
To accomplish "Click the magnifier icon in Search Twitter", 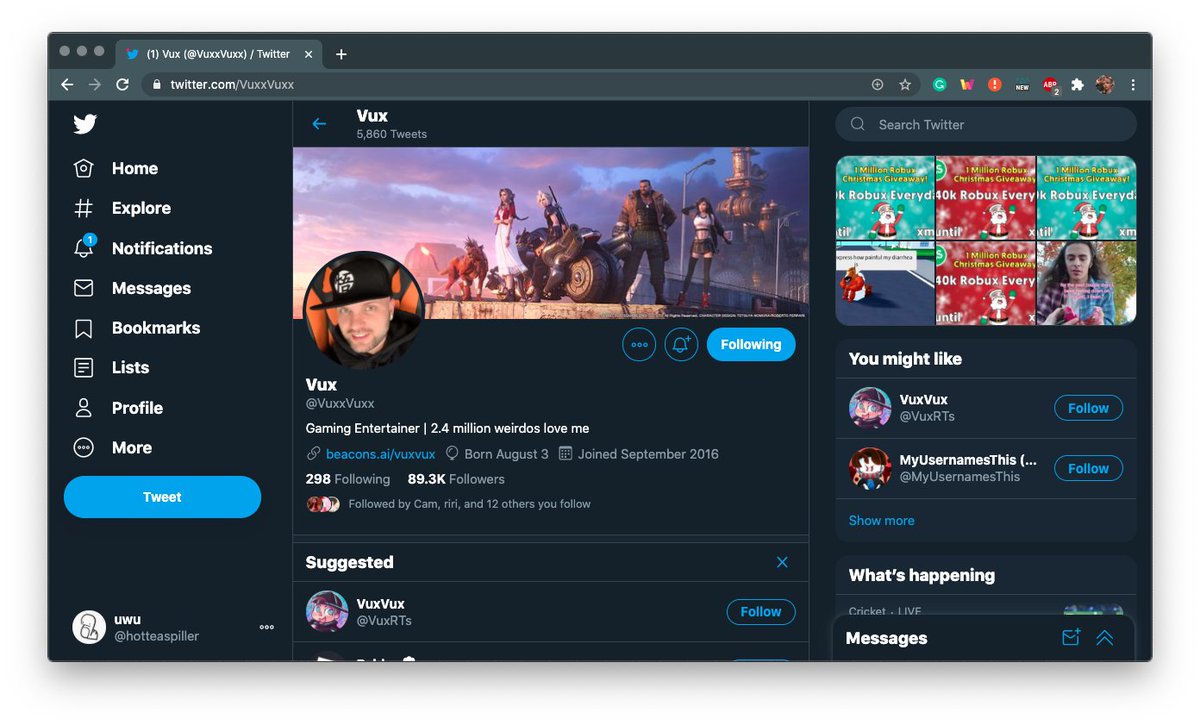I will click(x=858, y=124).
